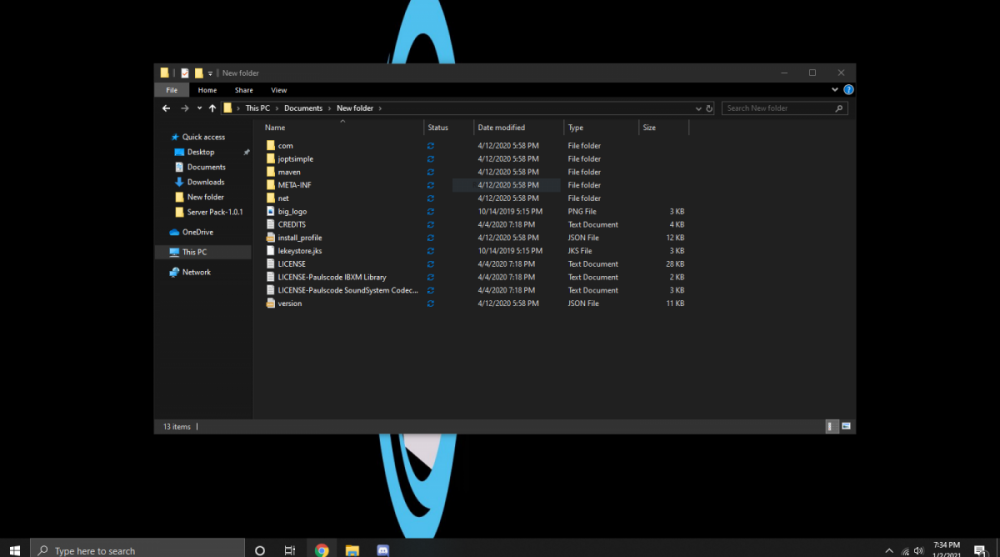Click the sync status icon for maven
This screenshot has height=557, width=1000.
tap(430, 172)
